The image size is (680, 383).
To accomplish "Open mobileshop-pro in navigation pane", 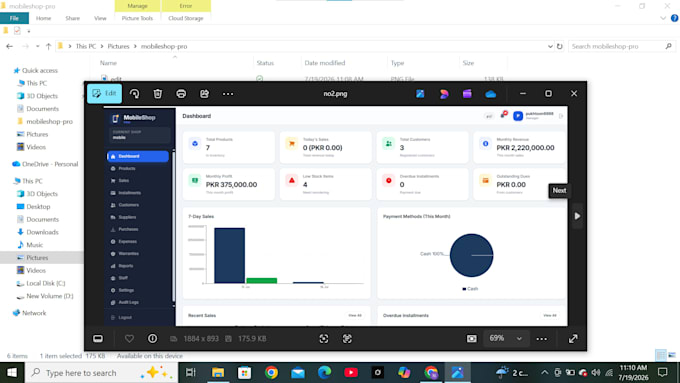I will tap(49, 121).
